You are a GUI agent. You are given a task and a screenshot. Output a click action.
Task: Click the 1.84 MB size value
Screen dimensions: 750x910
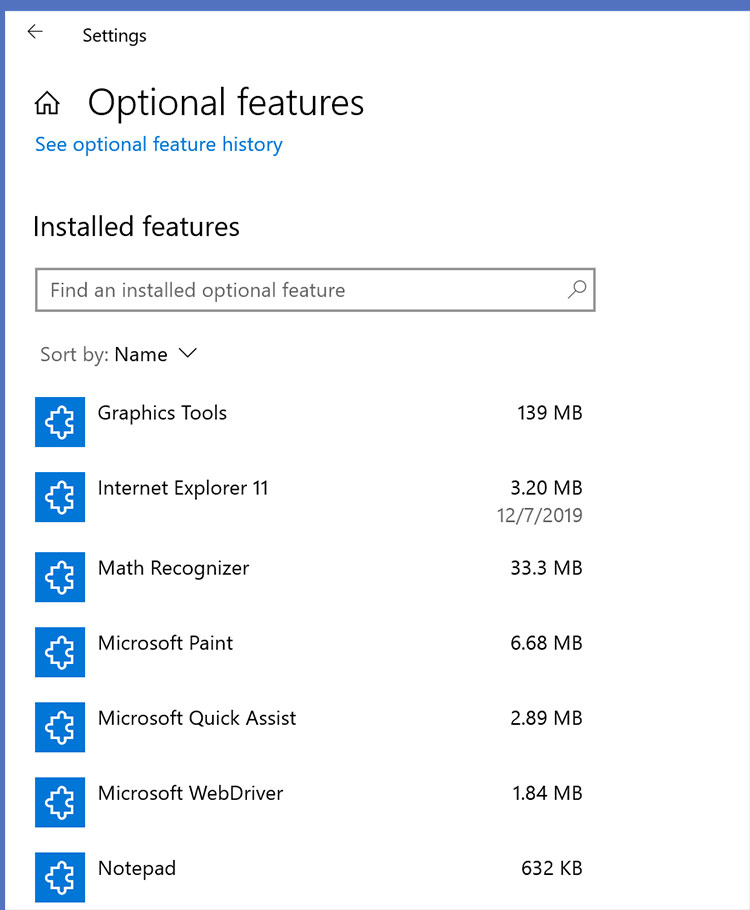pyautogui.click(x=547, y=793)
